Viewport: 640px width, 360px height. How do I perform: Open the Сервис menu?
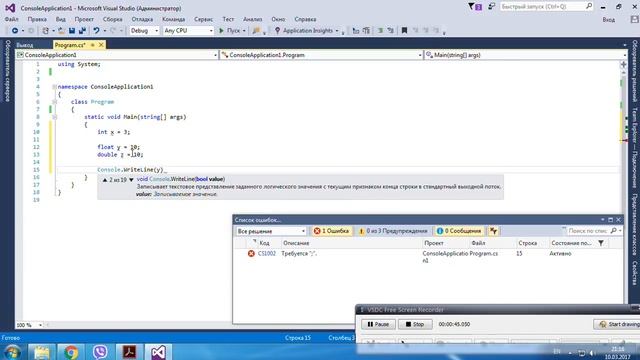[x=203, y=19]
